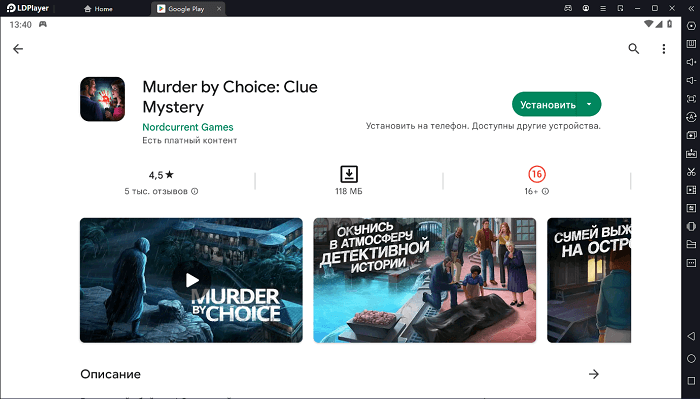Click the download size icon

click(x=349, y=174)
